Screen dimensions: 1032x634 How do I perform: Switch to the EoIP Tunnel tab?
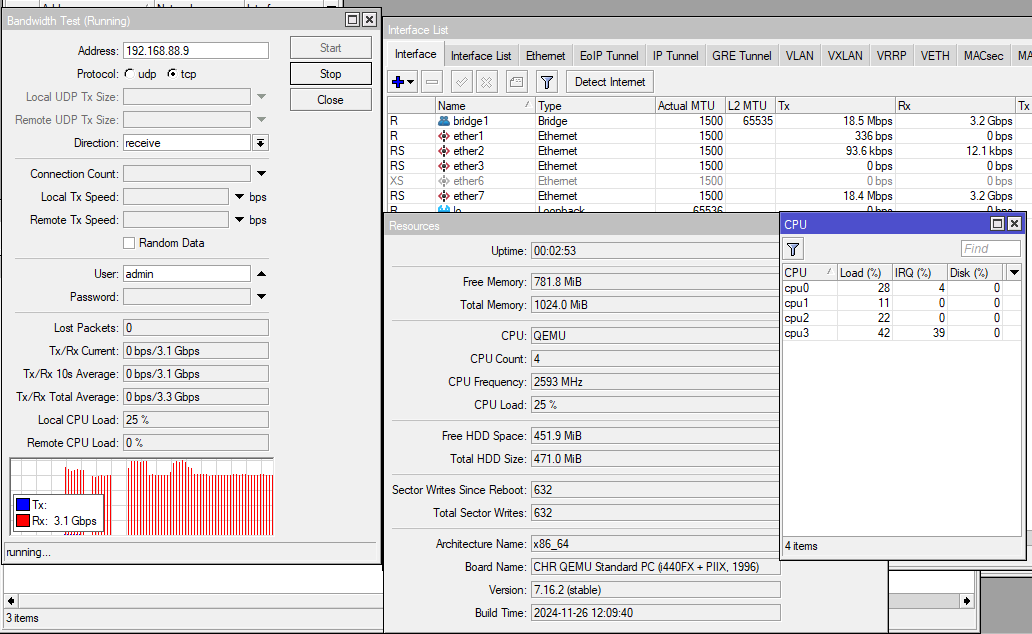click(x=609, y=56)
